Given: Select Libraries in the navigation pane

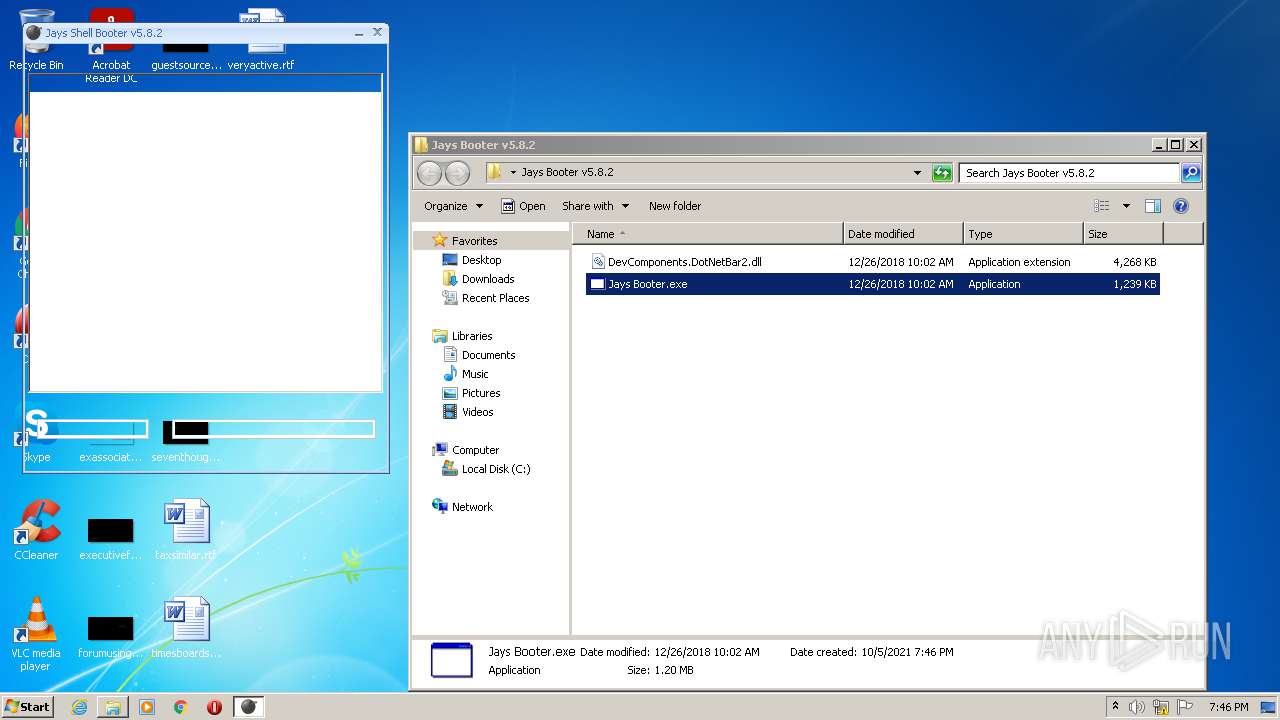Looking at the screenshot, I should pos(471,336).
